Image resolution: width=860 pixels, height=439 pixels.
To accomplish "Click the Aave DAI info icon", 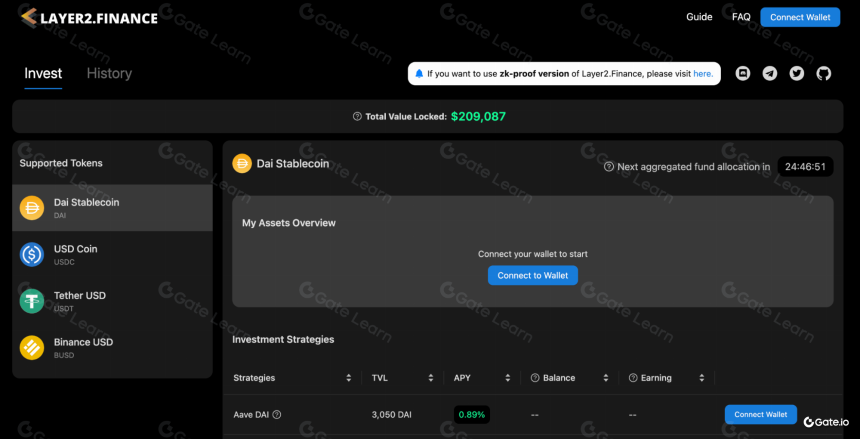I will coord(277,415).
